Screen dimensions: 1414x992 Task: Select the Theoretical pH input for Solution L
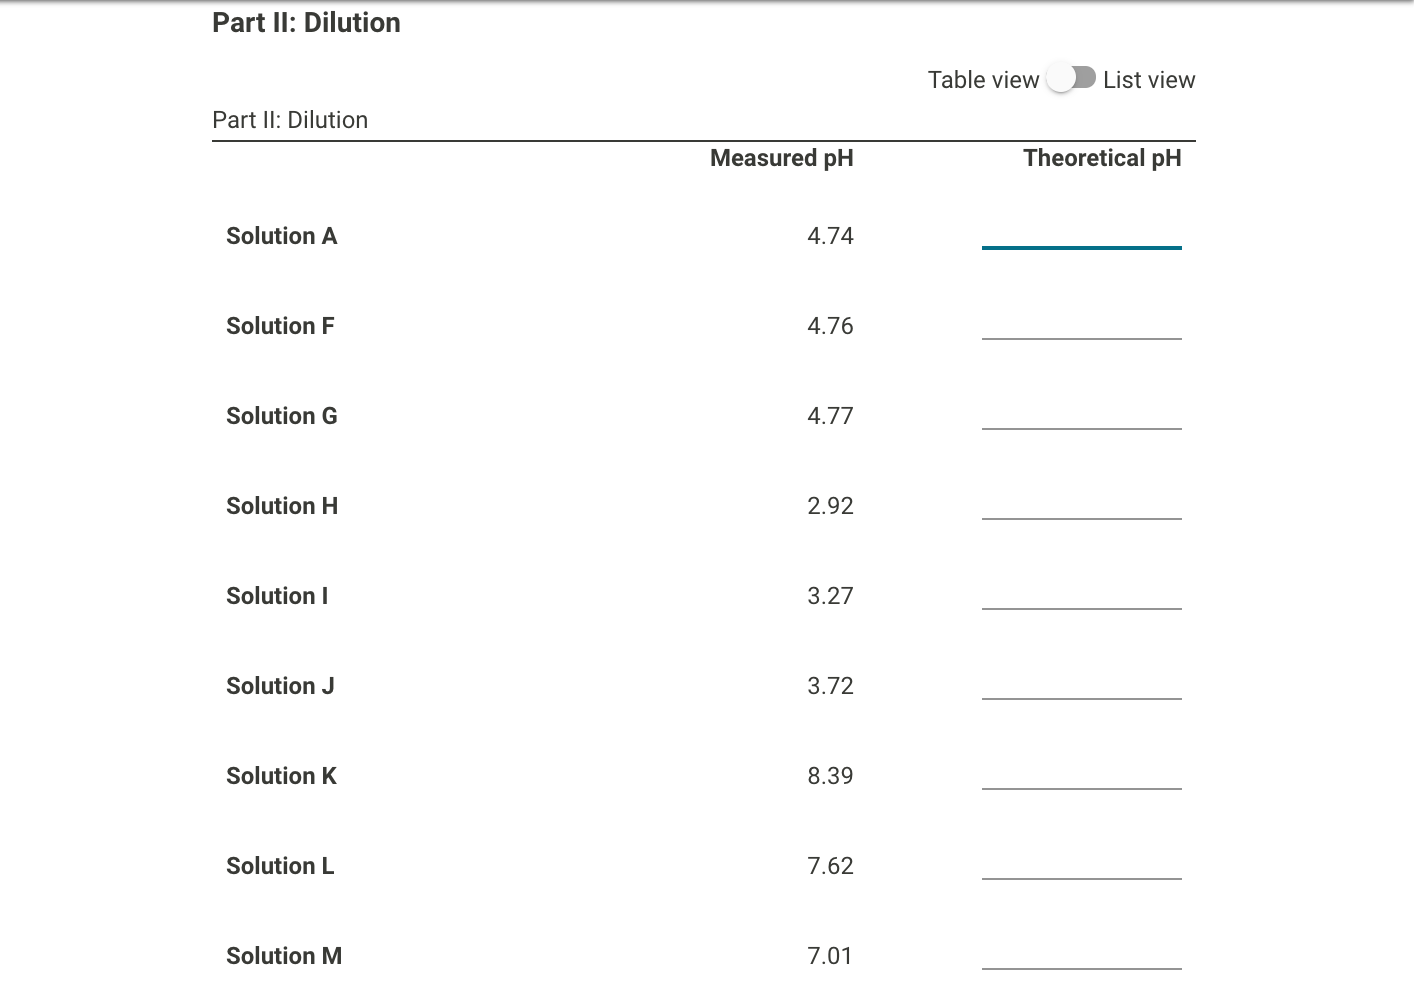coord(1081,873)
